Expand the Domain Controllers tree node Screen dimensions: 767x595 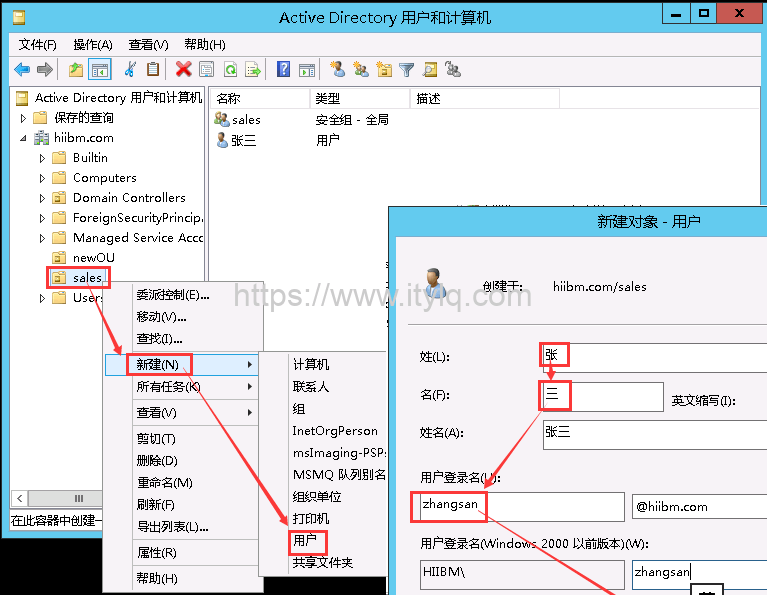42,198
